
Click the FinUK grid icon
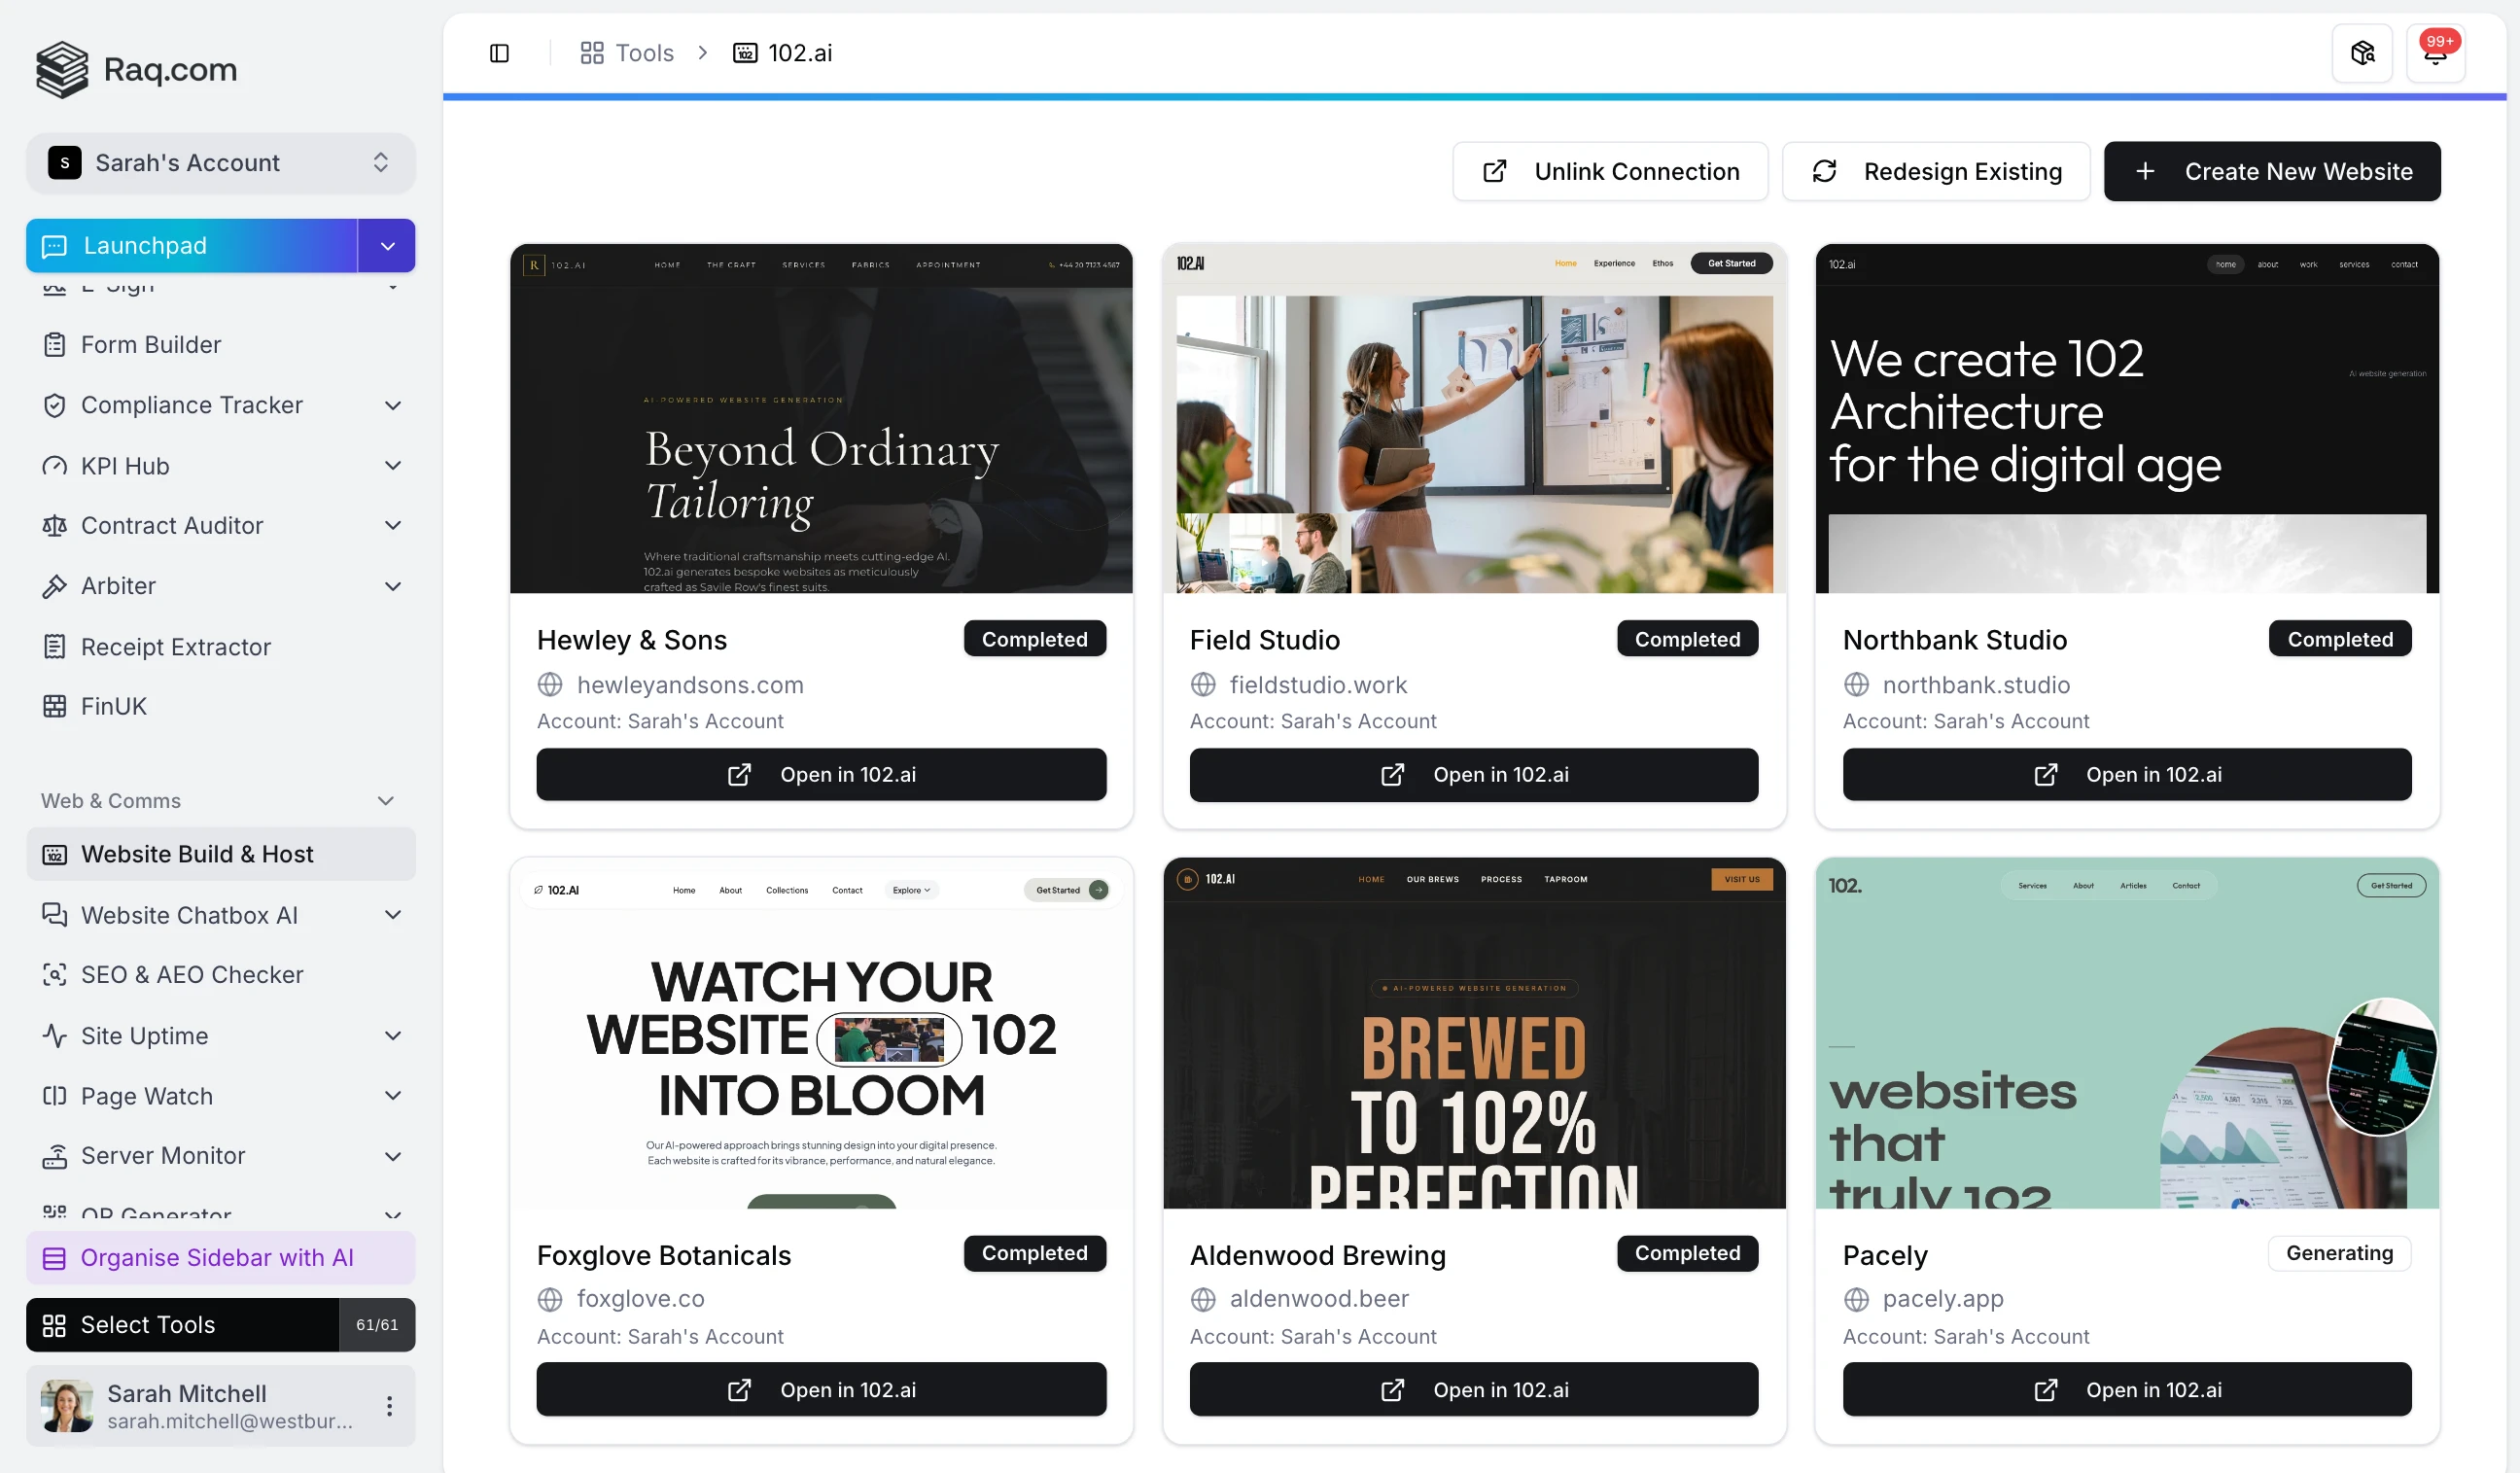pyautogui.click(x=55, y=706)
